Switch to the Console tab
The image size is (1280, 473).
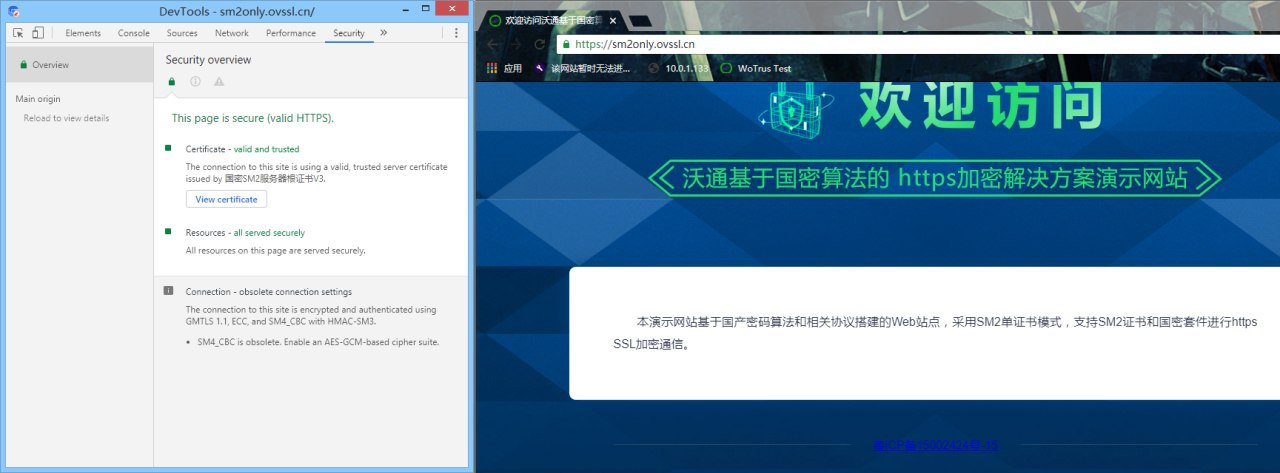click(134, 33)
